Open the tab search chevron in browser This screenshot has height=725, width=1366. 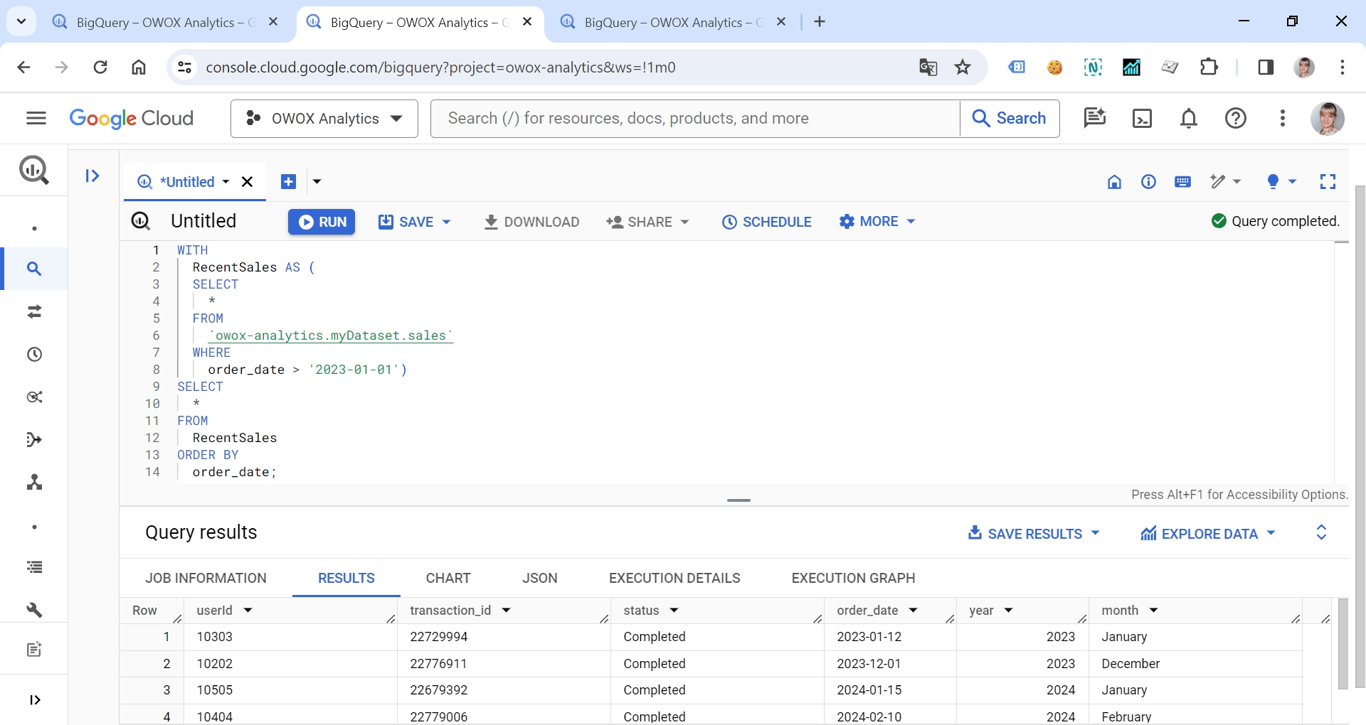coord(21,21)
